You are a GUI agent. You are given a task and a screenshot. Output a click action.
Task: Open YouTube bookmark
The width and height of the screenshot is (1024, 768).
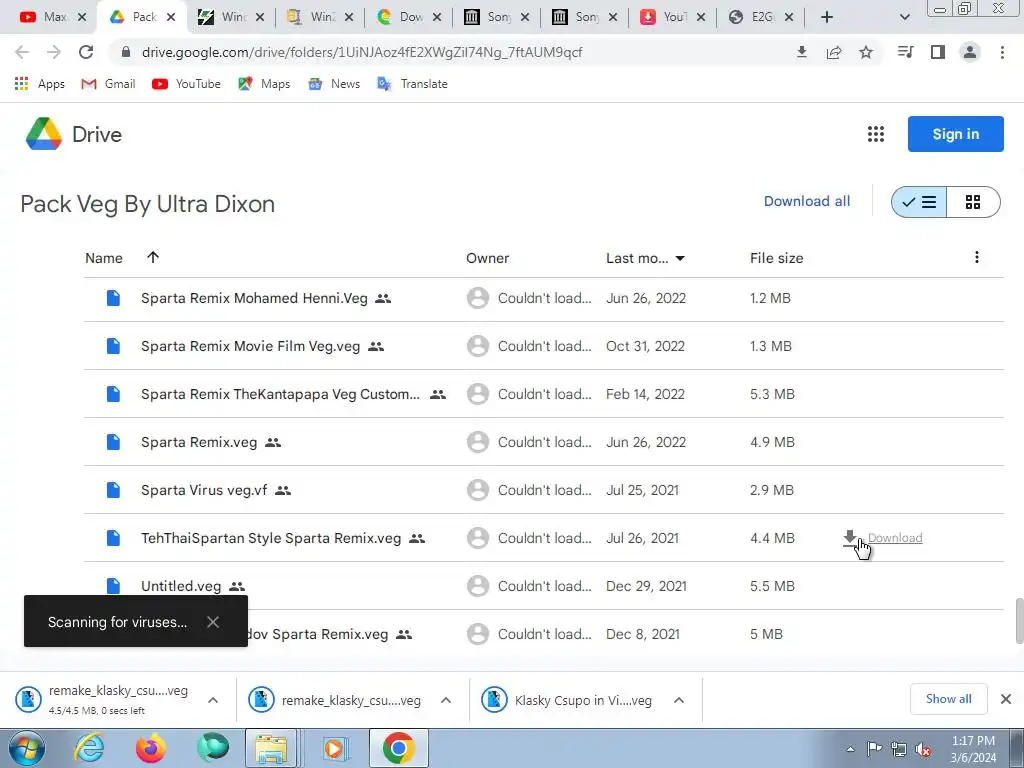coord(186,84)
